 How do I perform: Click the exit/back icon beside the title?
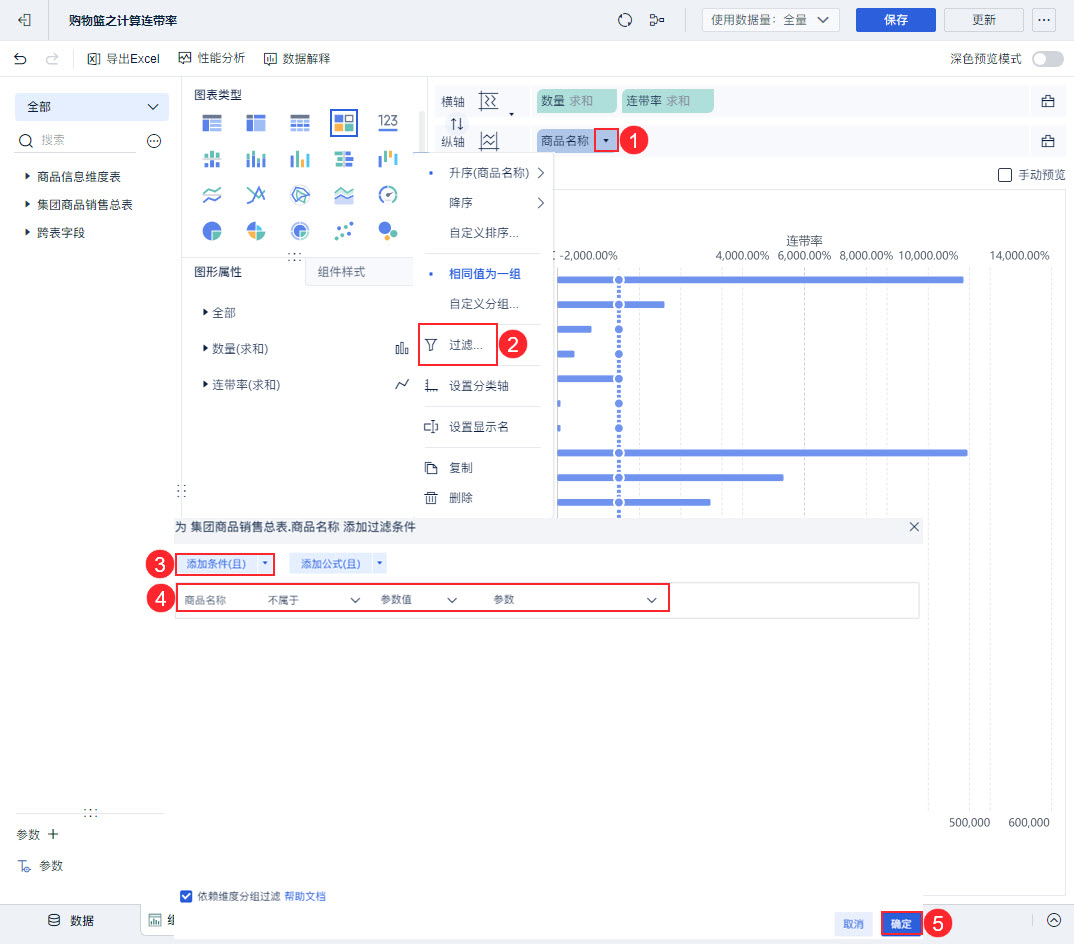tap(25, 20)
